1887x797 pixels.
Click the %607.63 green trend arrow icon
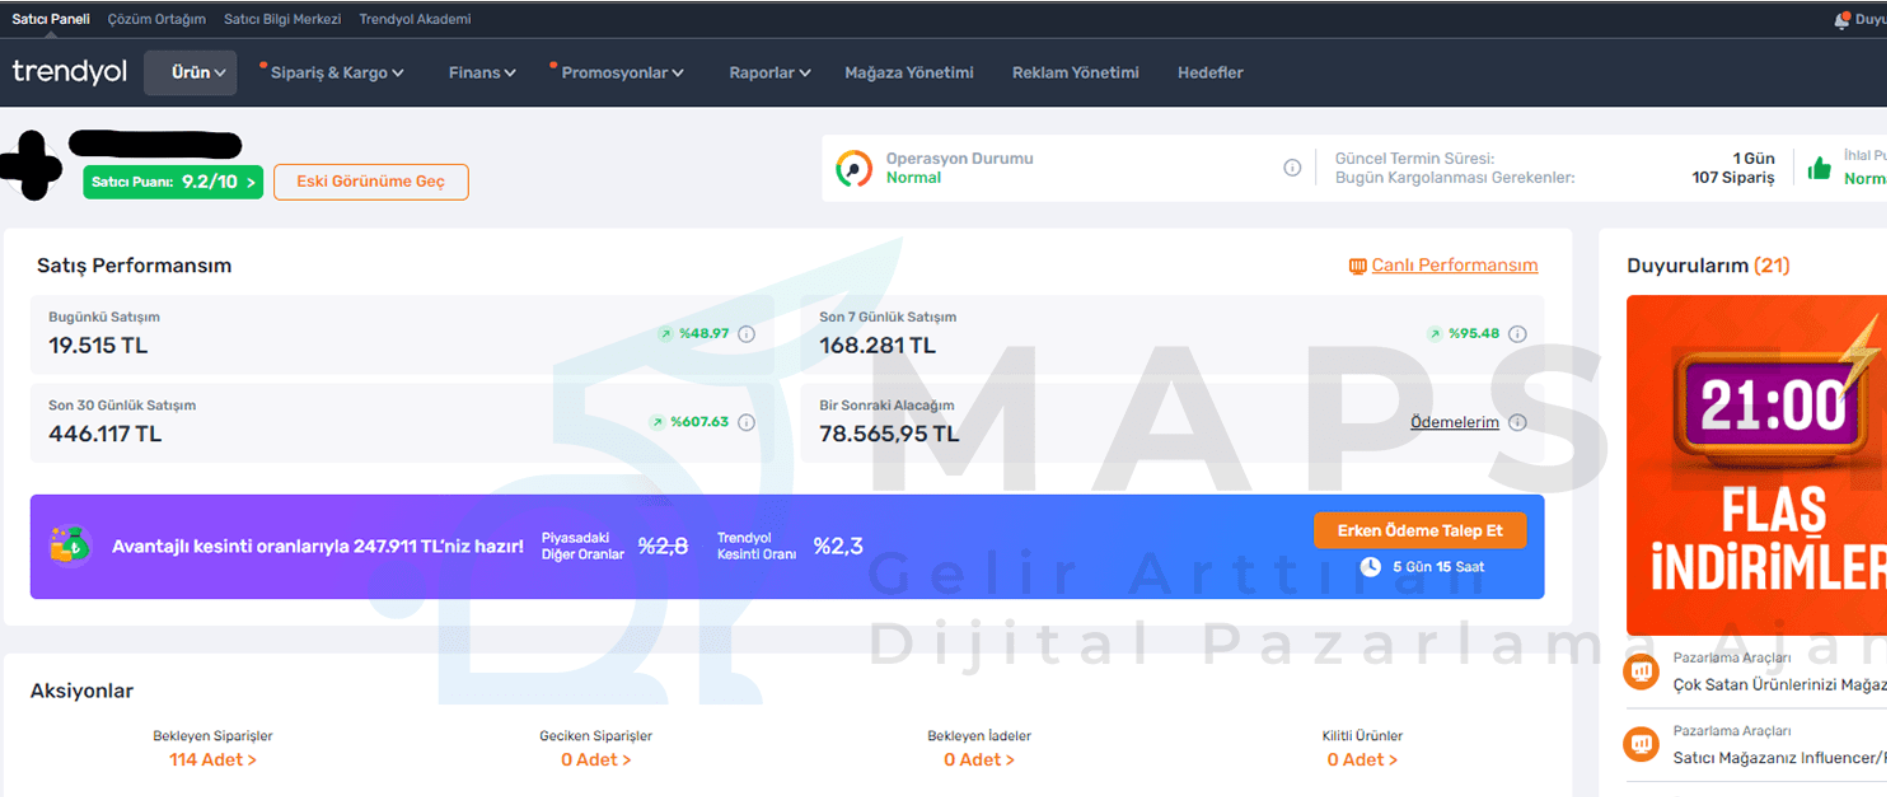tap(657, 422)
